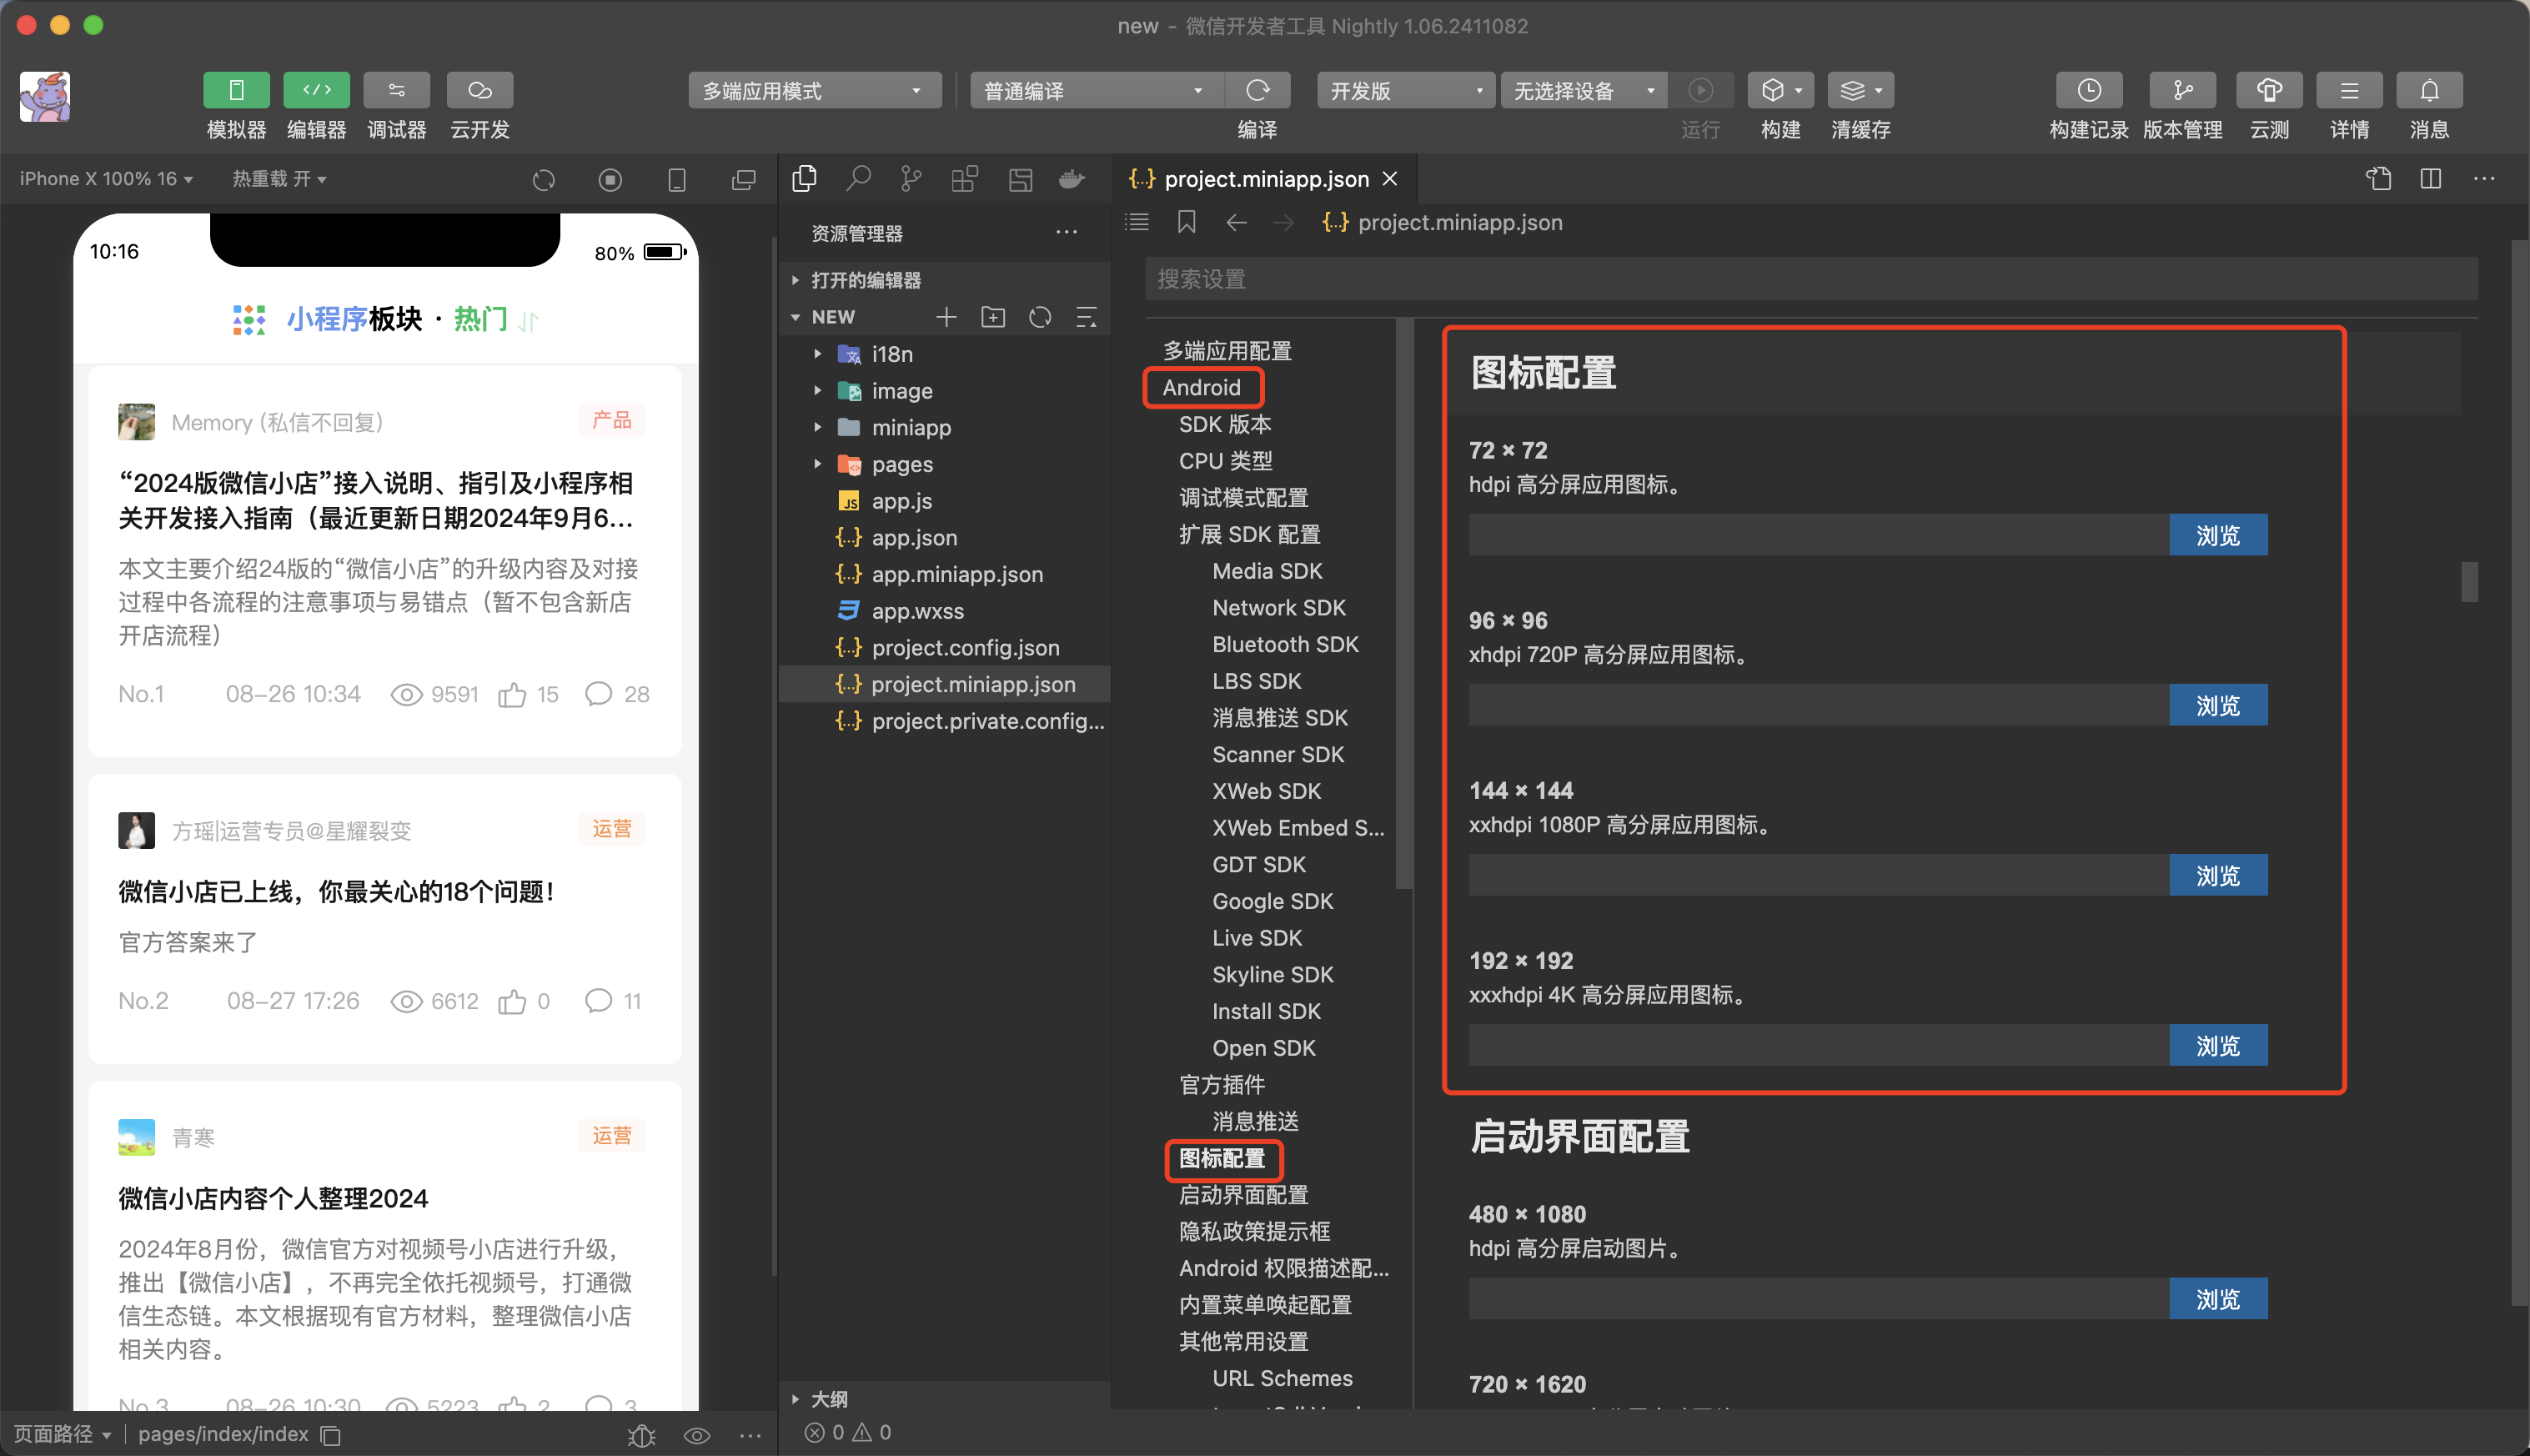The width and height of the screenshot is (2530, 1456).
Task: Open 云测 cloud testing
Action: click(x=2269, y=91)
